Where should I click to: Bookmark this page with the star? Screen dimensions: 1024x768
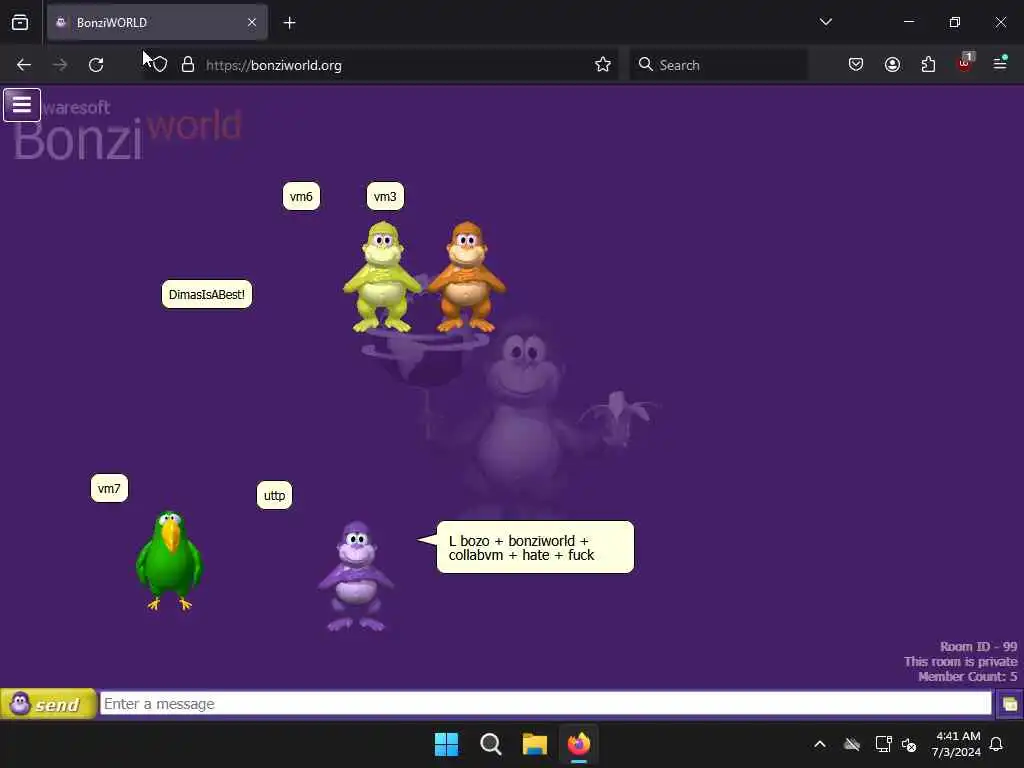coord(603,65)
